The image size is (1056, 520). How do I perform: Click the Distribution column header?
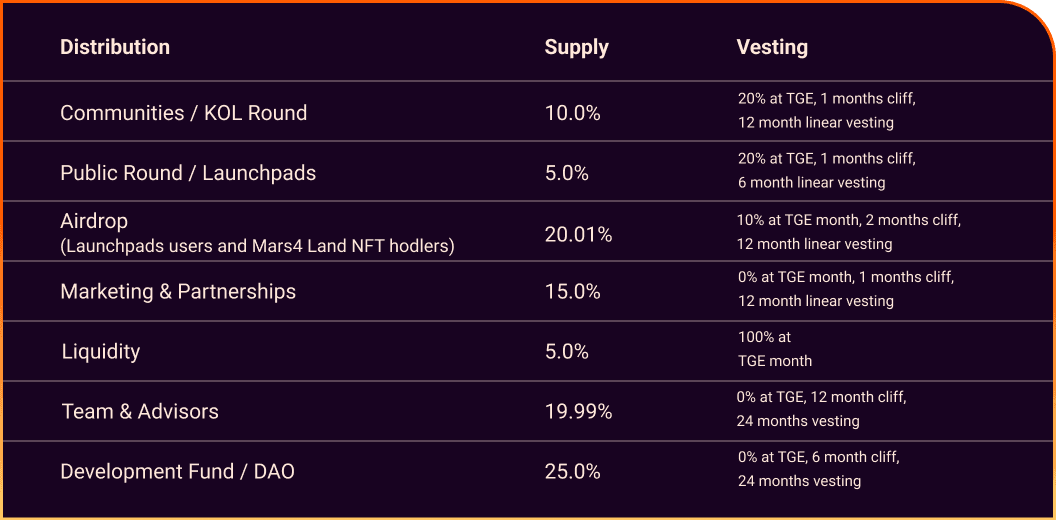click(115, 47)
